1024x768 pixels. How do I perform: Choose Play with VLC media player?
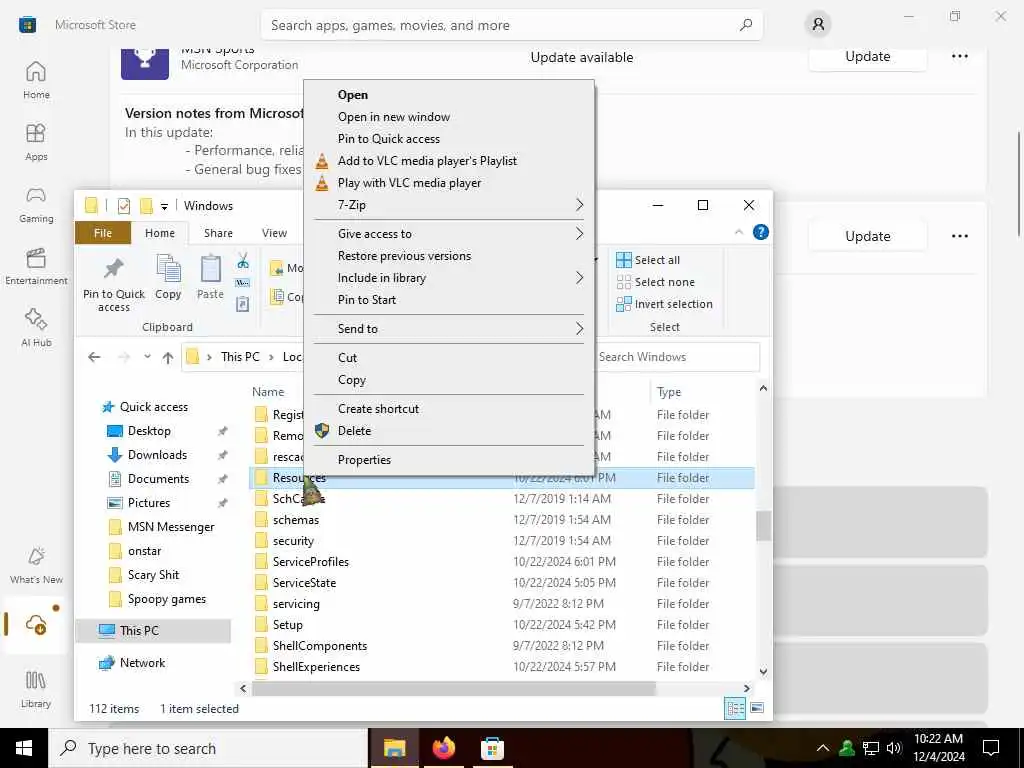pyautogui.click(x=449, y=183)
